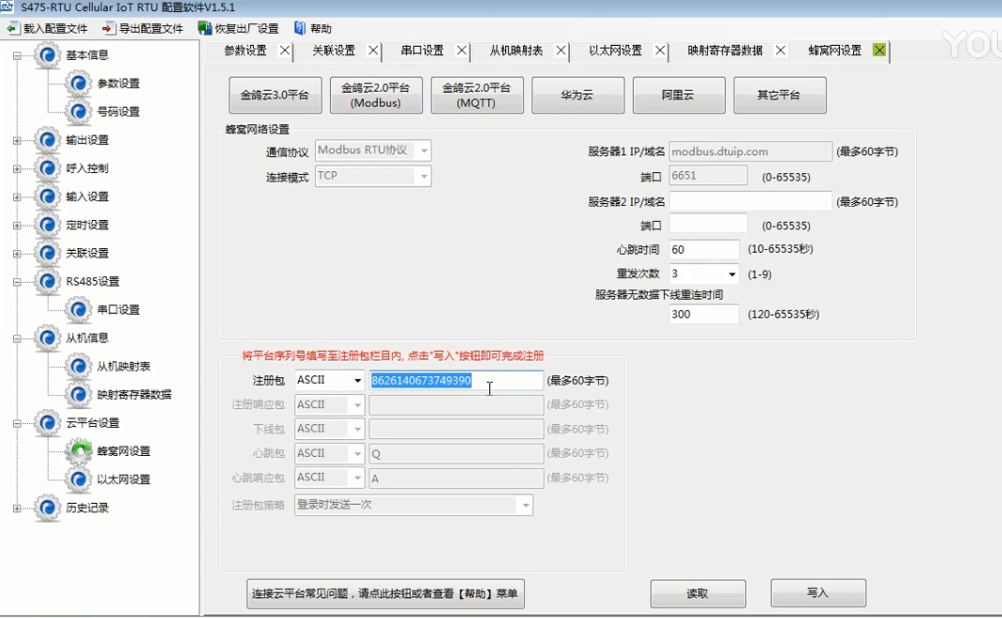Image resolution: width=1002 pixels, height=618 pixels.
Task: Switch to the 串口设置 tab
Action: pyautogui.click(x=421, y=50)
